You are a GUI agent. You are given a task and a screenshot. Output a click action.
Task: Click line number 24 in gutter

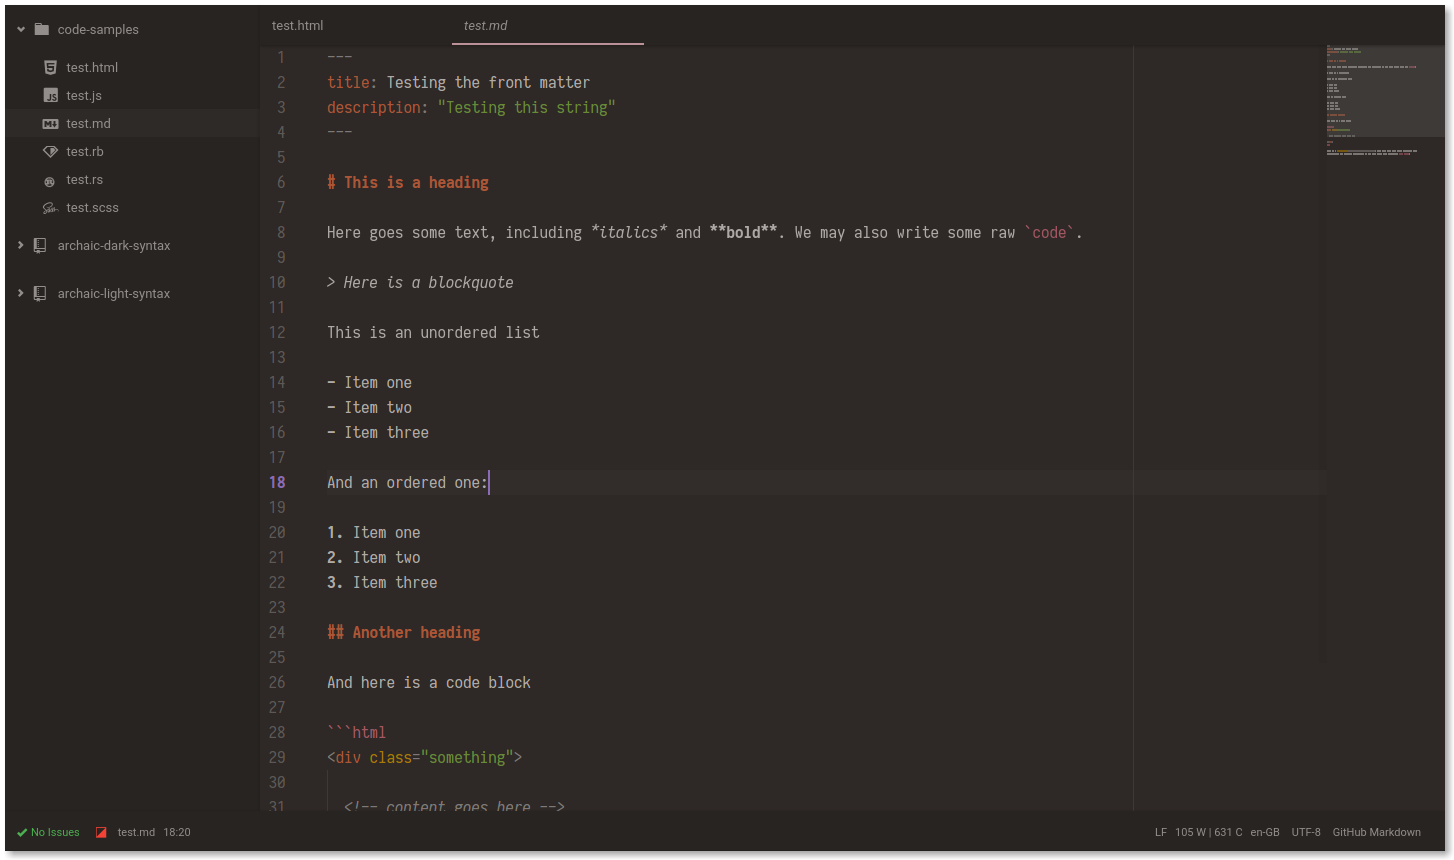[x=277, y=632]
